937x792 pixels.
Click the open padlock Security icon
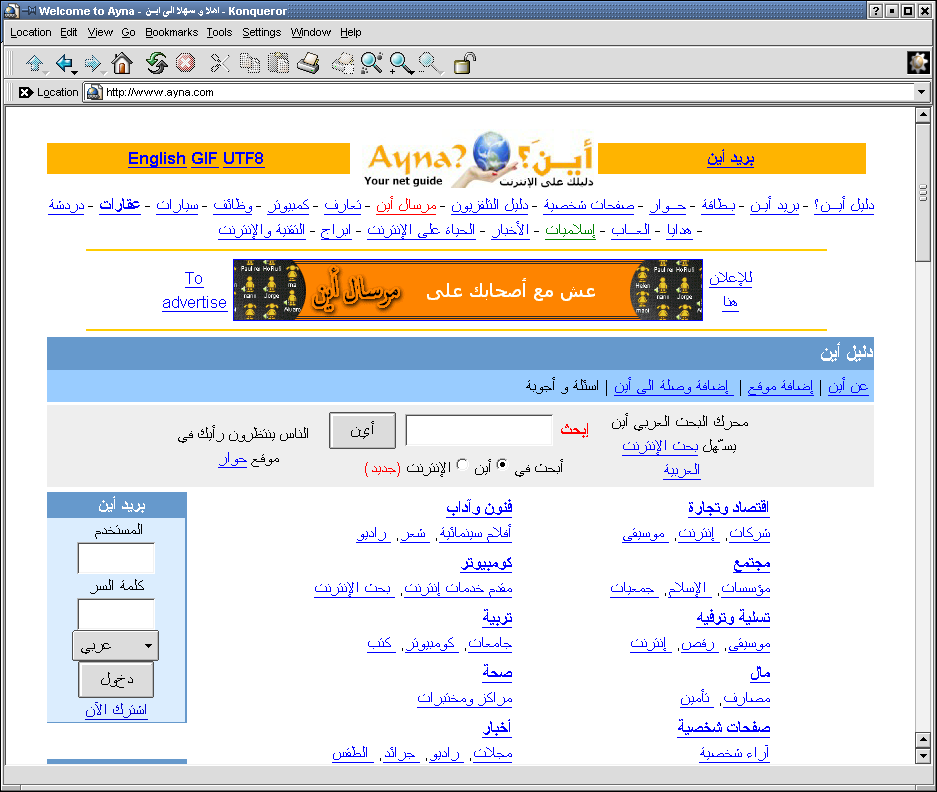(464, 64)
